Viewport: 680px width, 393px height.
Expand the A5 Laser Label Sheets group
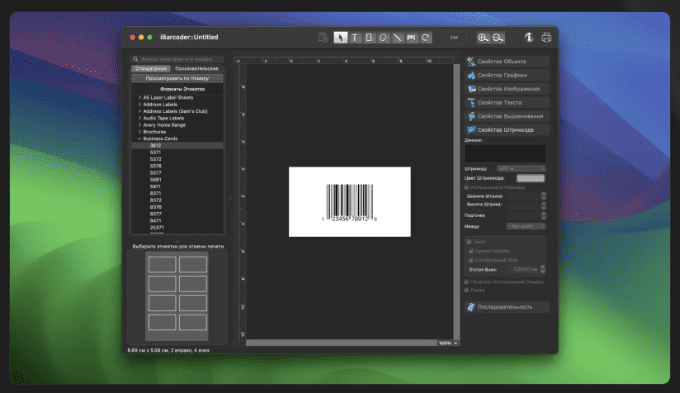(140, 98)
